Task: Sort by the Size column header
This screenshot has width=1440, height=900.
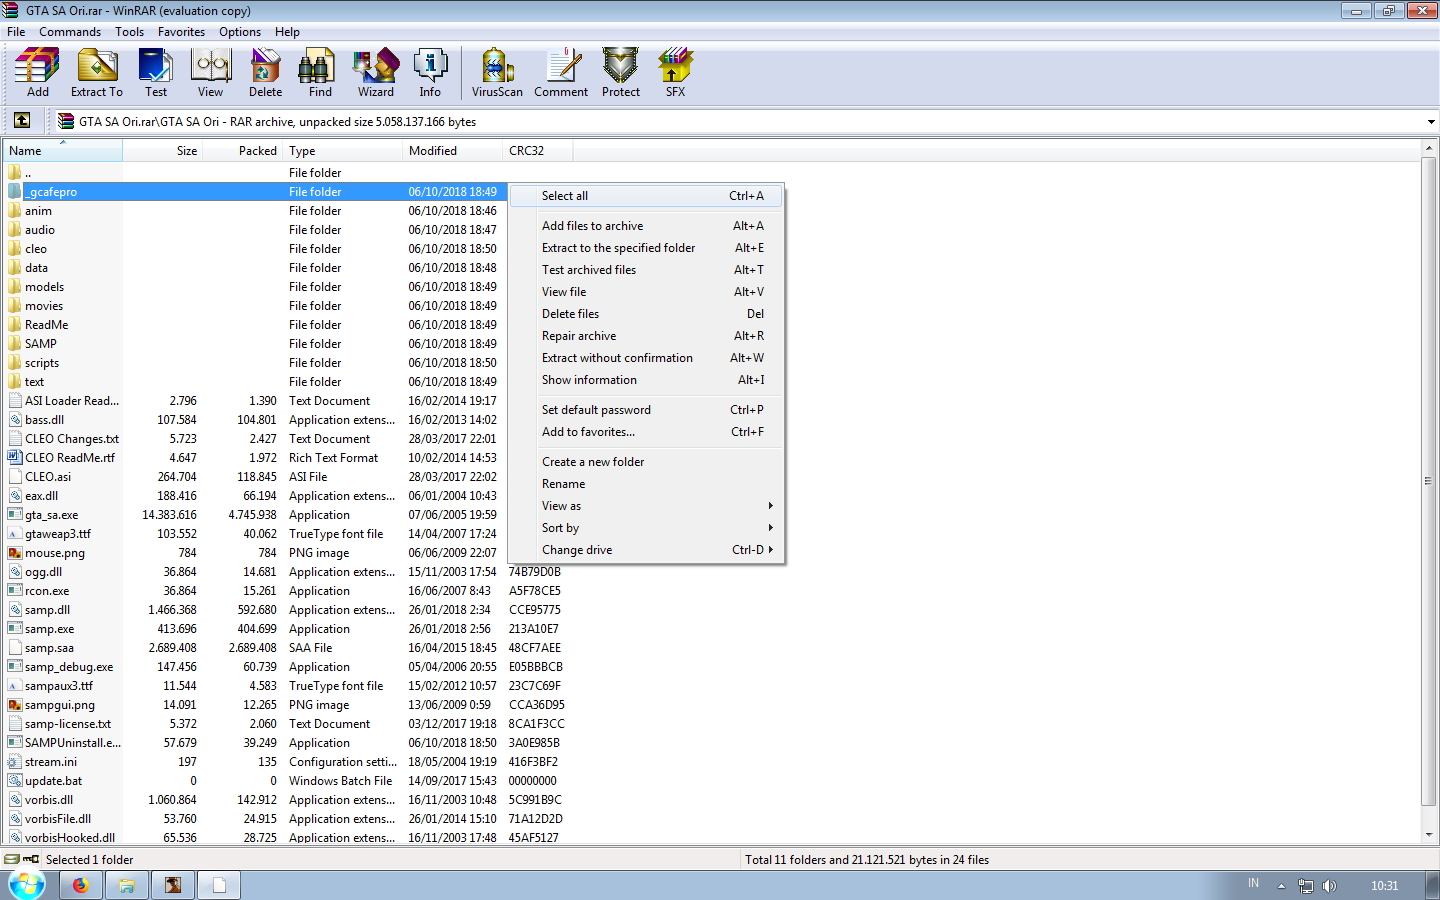Action: pos(162,151)
